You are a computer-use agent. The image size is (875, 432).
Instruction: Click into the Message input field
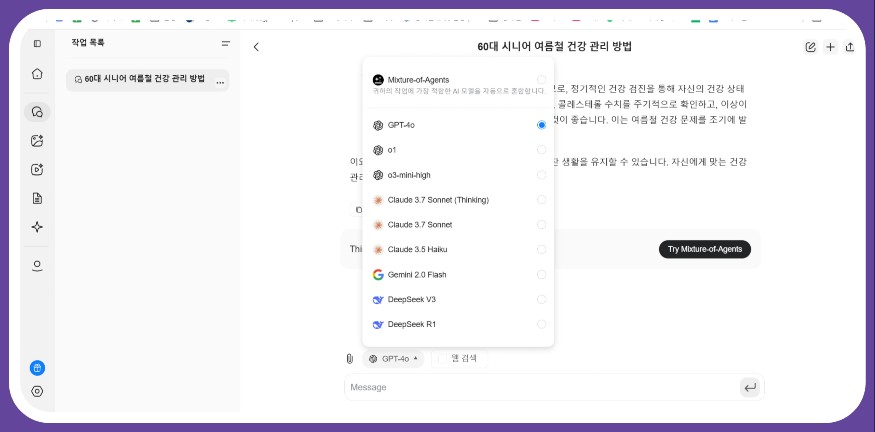[540, 387]
